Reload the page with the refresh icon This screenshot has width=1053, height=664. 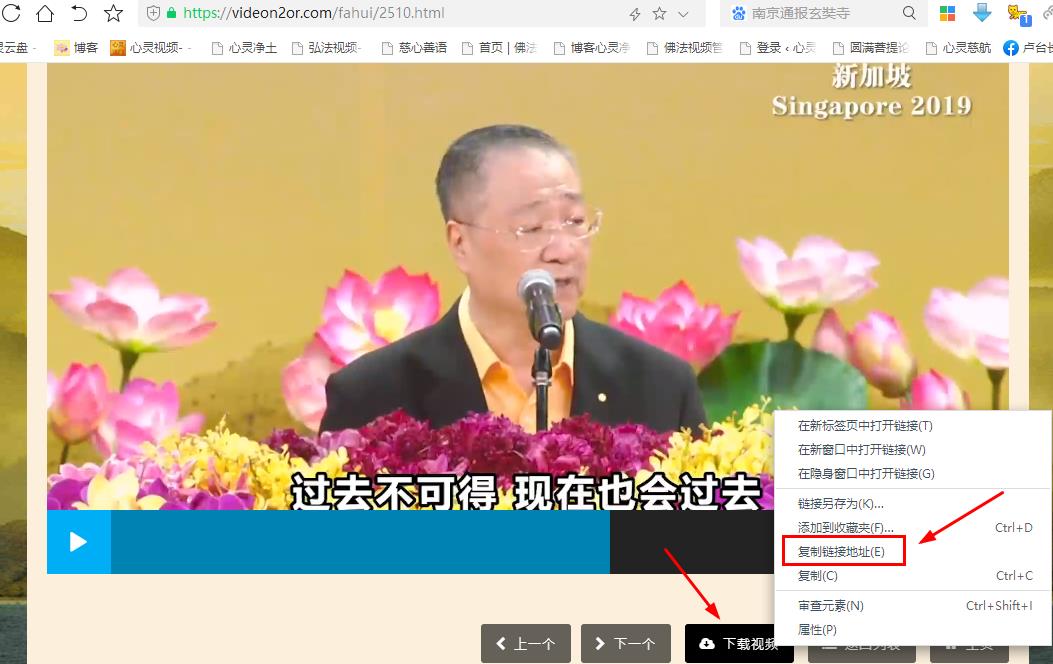11,13
